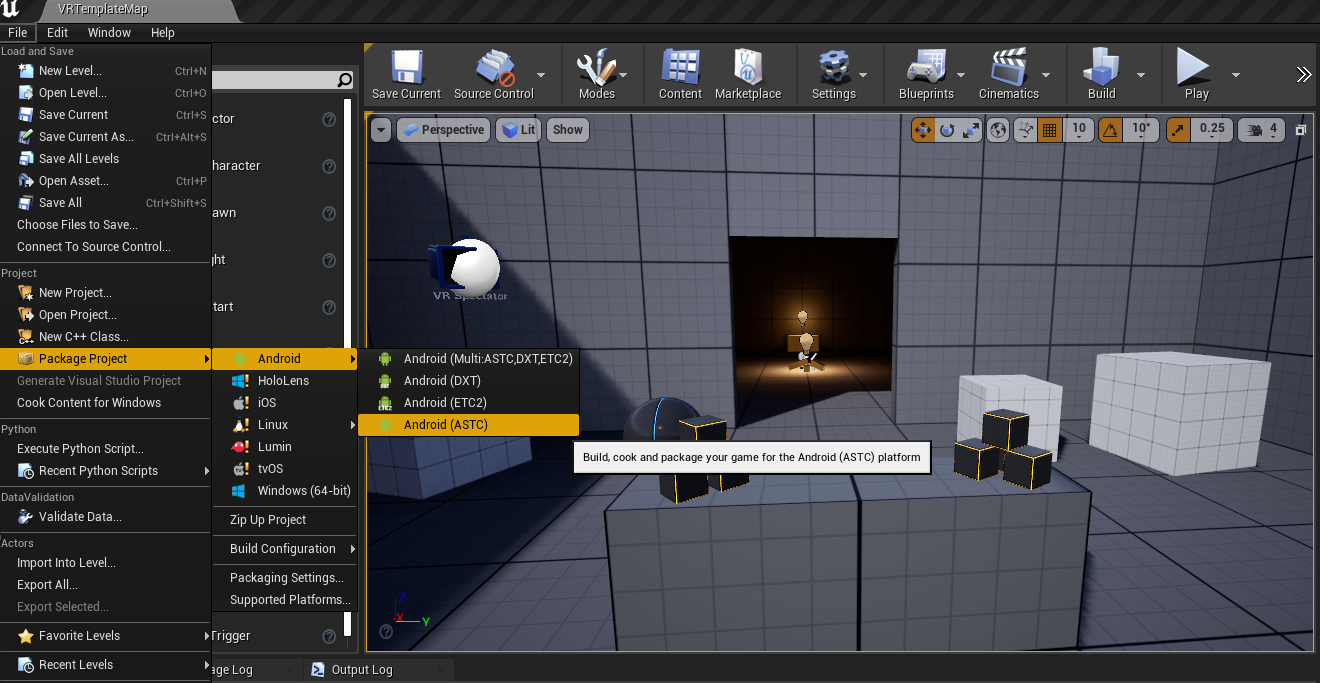The width and height of the screenshot is (1320, 683).
Task: Click the Save Current toolbar icon
Action: point(406,75)
